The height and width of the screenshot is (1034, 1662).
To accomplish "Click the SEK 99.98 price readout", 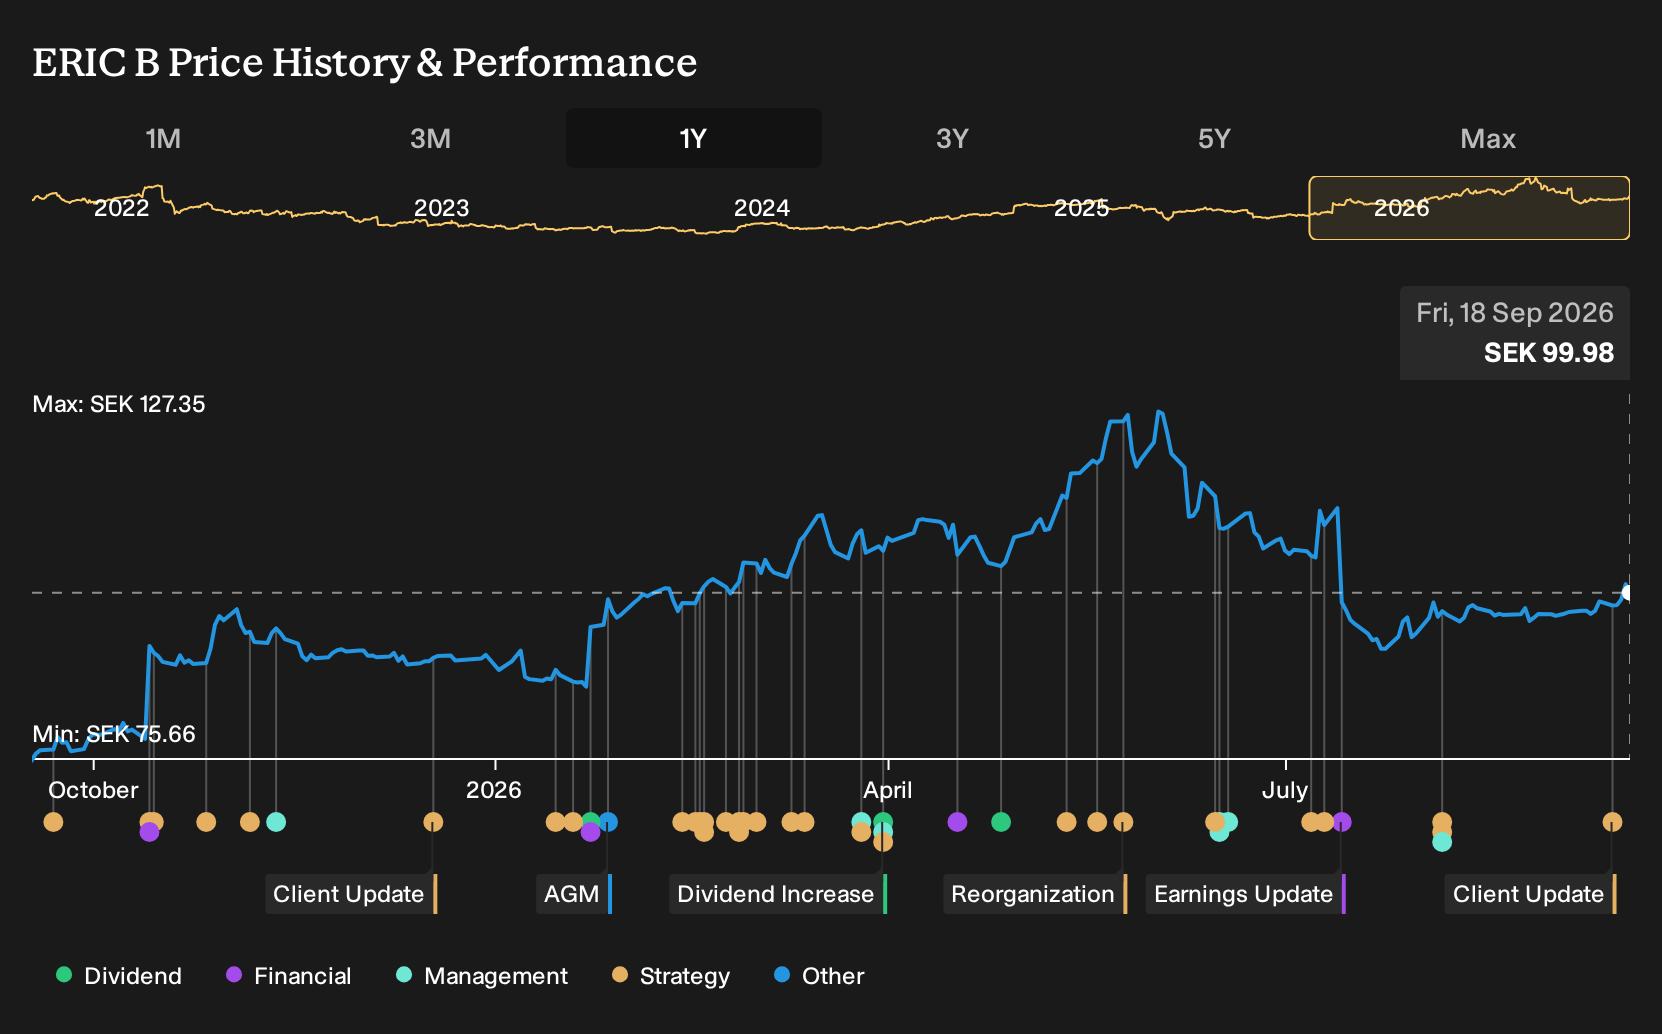I will click(x=1548, y=353).
